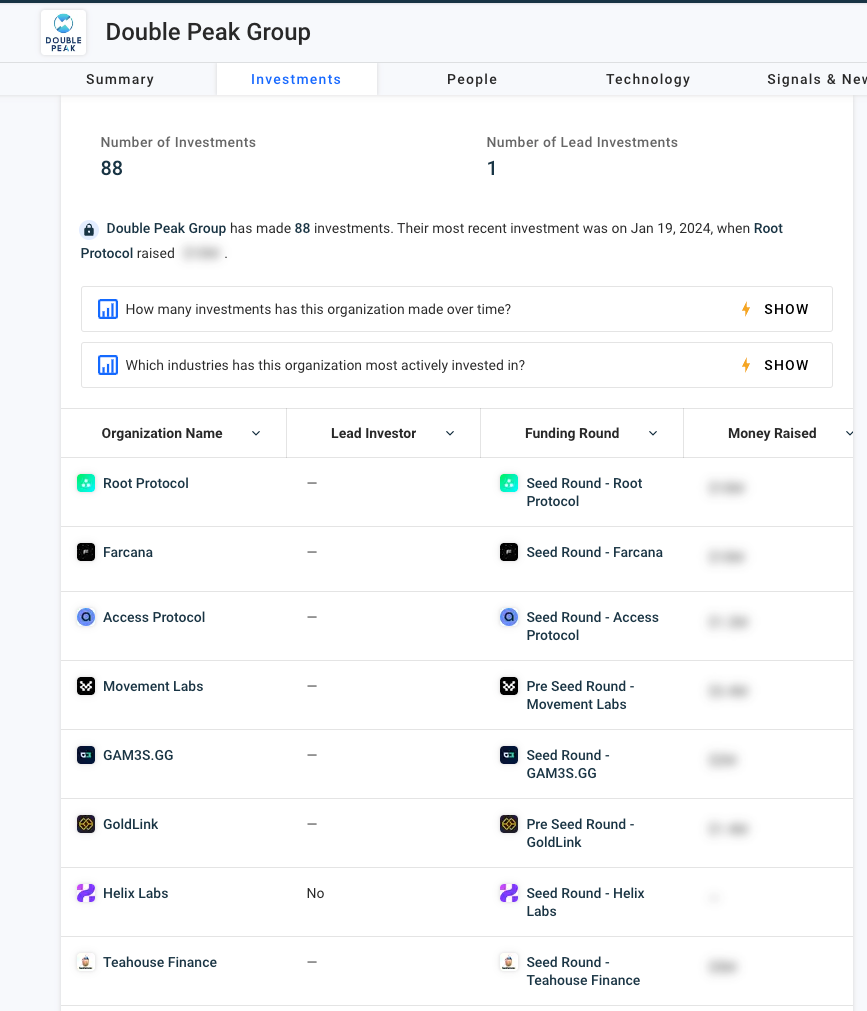867x1011 pixels.
Task: Open Seed Round - Root Protocol funding link
Action: click(584, 493)
